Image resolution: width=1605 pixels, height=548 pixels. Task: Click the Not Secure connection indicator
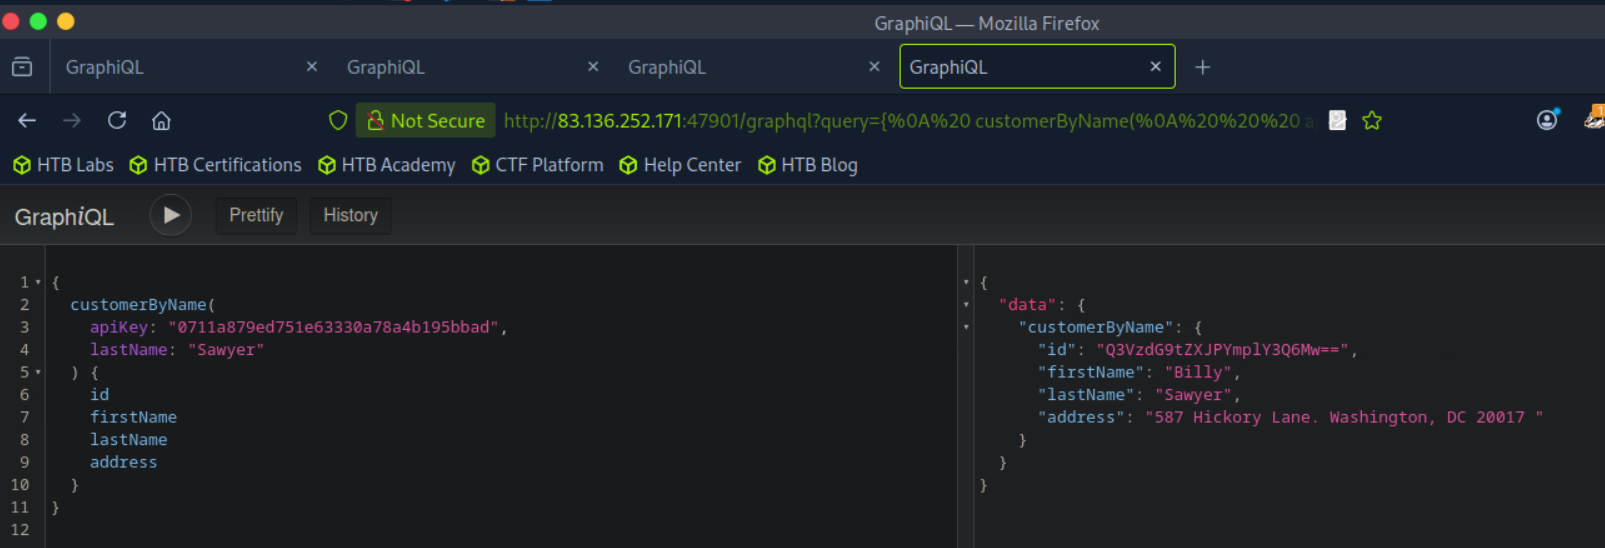[426, 121]
